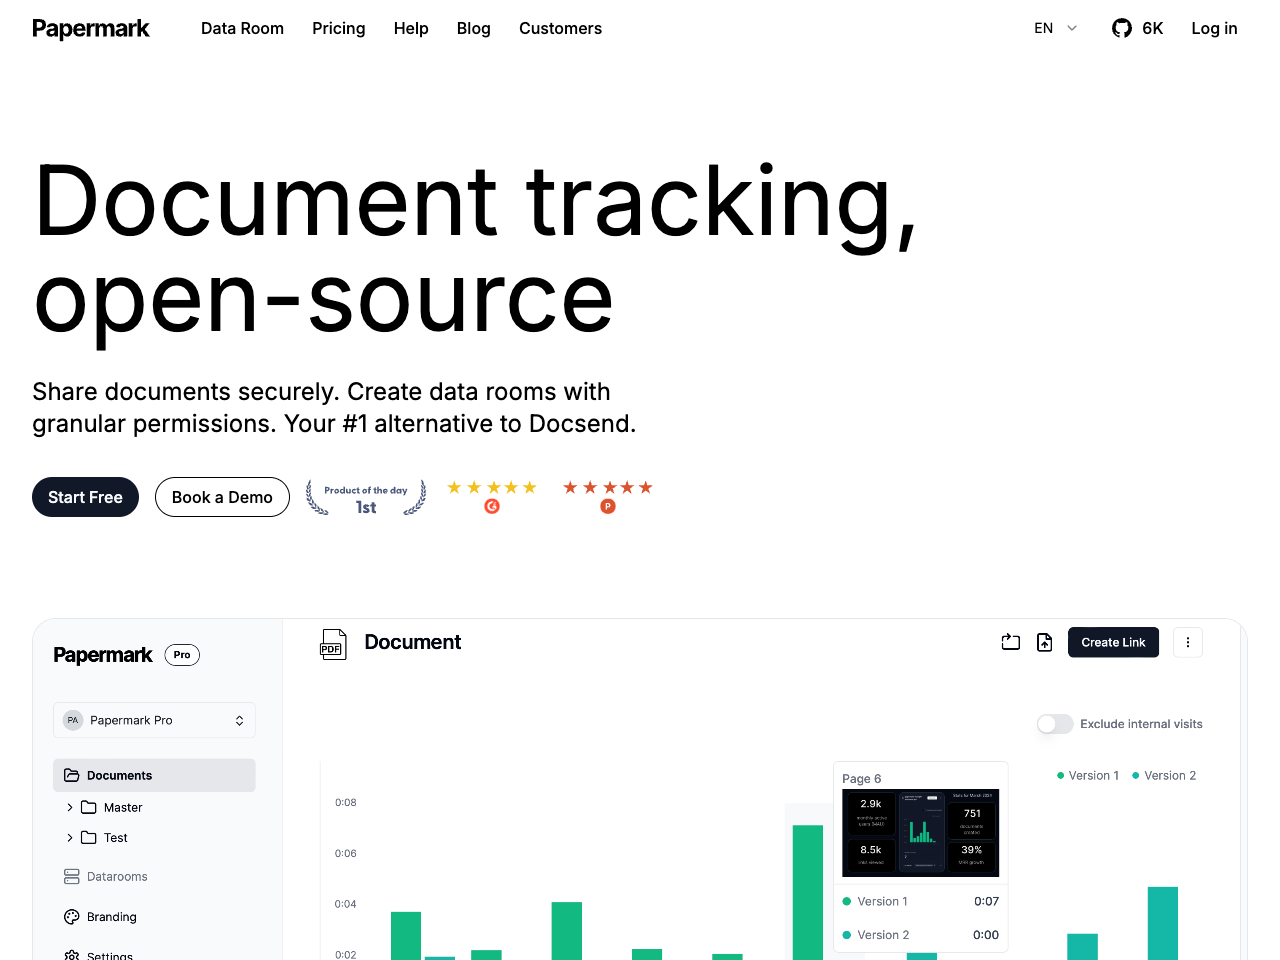Click the 0:07 Version 1 duration
Image resolution: width=1280 pixels, height=960 pixels.
click(986, 901)
